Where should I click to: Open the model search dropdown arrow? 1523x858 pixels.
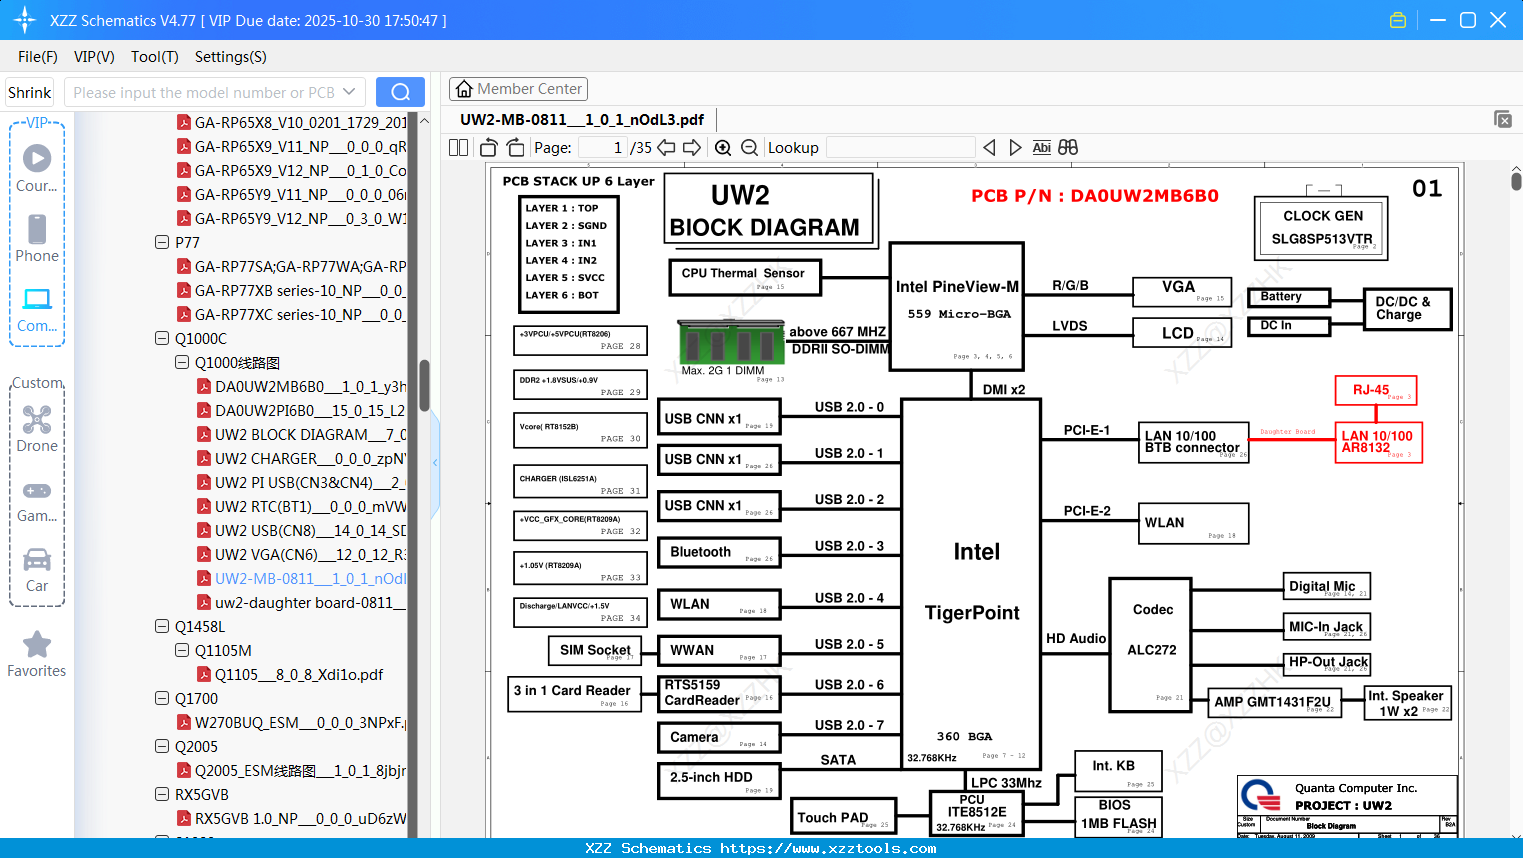click(x=349, y=92)
